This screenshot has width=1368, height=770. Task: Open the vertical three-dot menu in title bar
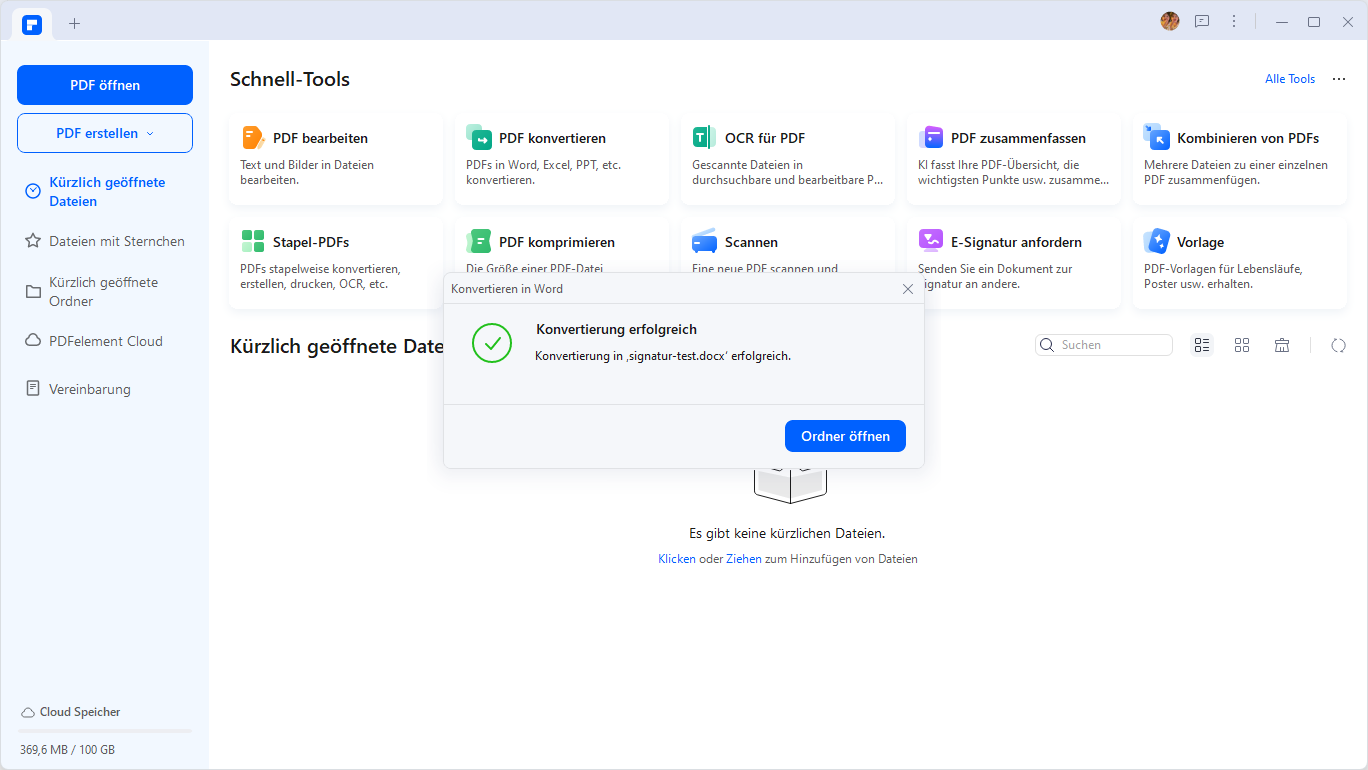[x=1234, y=21]
